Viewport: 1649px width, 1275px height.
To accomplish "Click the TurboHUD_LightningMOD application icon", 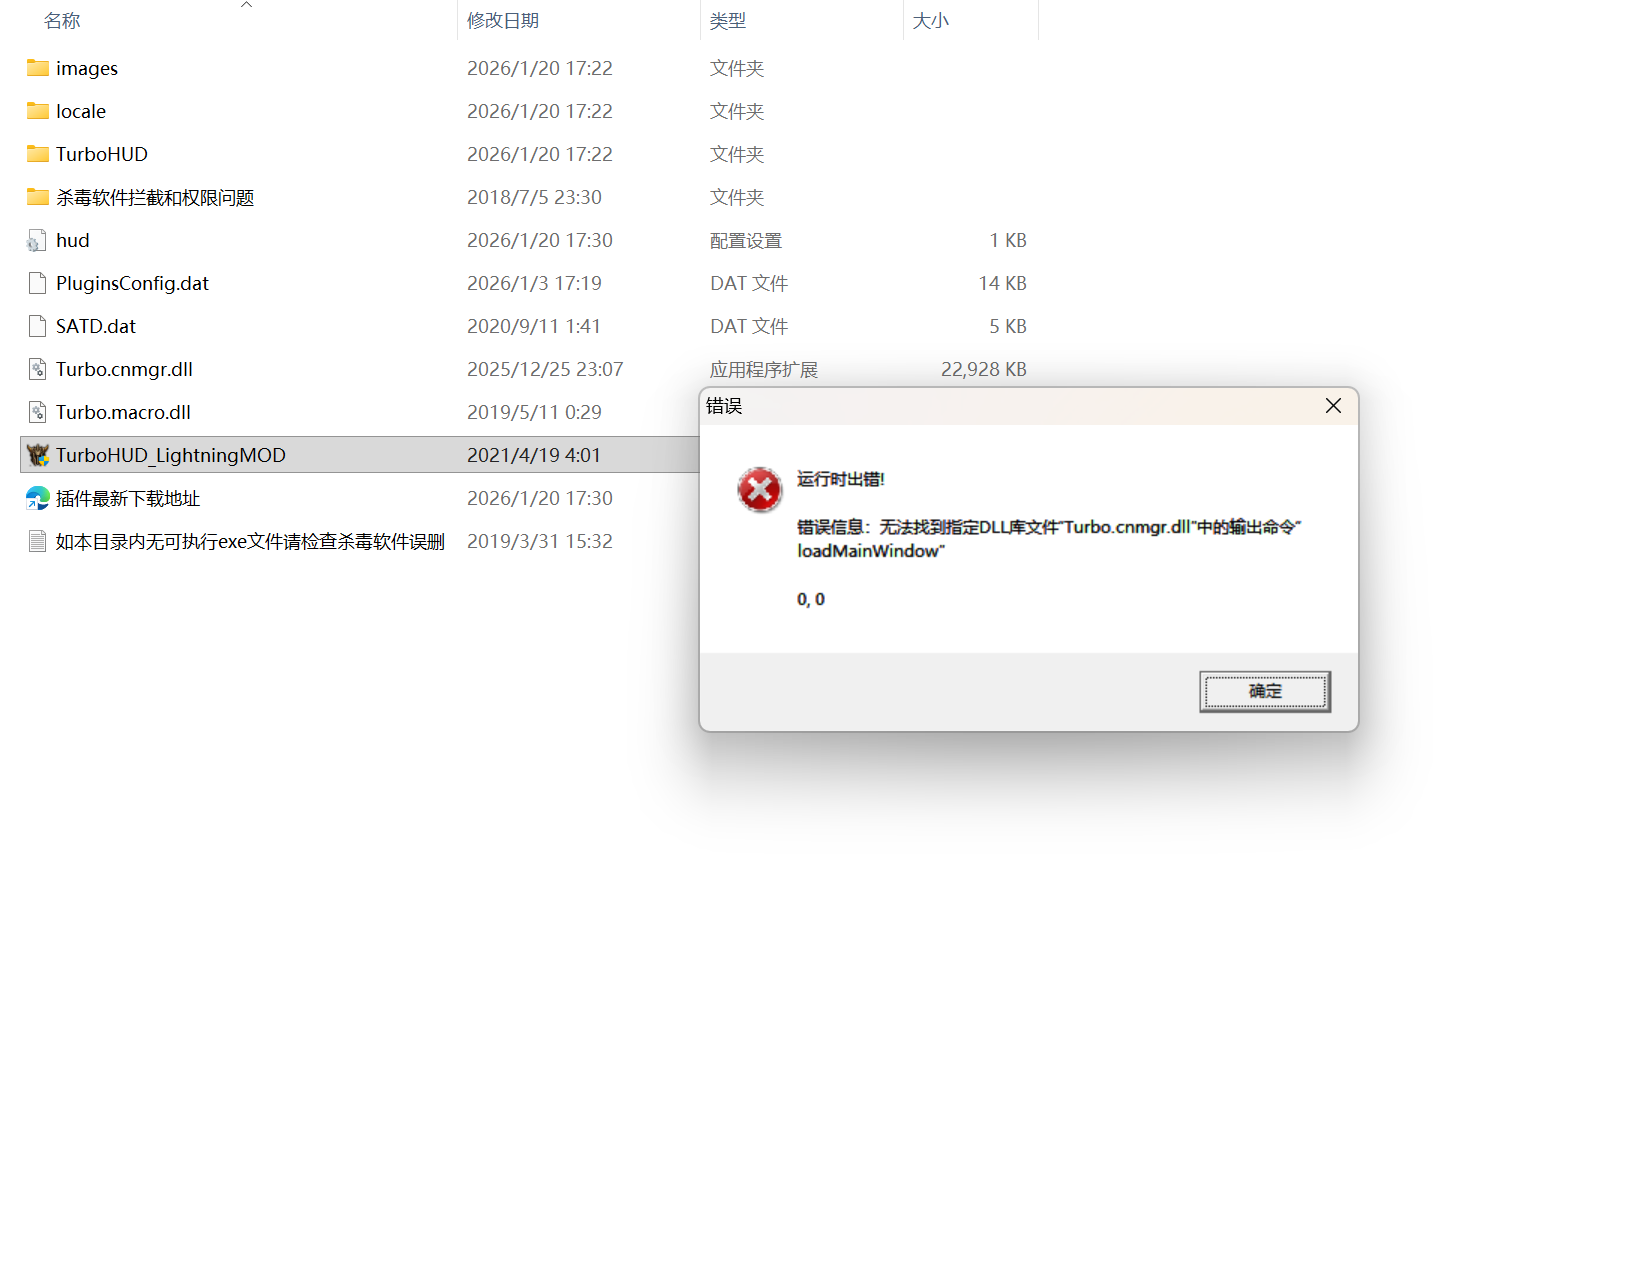I will coord(38,455).
